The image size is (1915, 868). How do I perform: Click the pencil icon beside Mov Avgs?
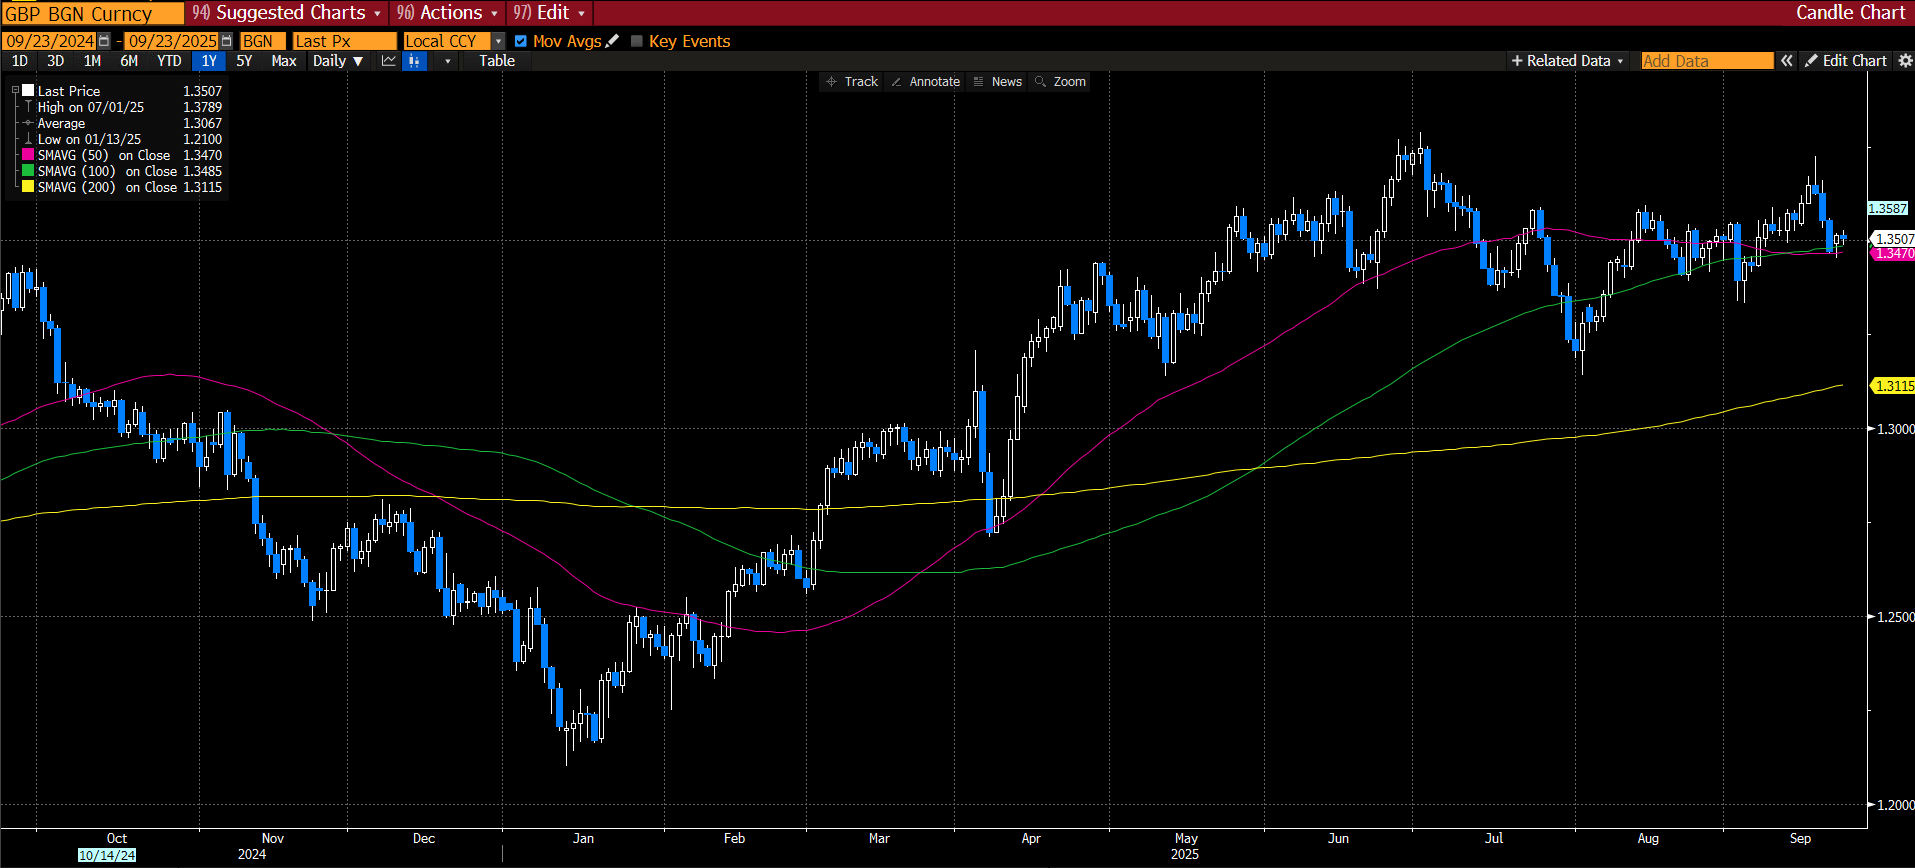point(612,41)
